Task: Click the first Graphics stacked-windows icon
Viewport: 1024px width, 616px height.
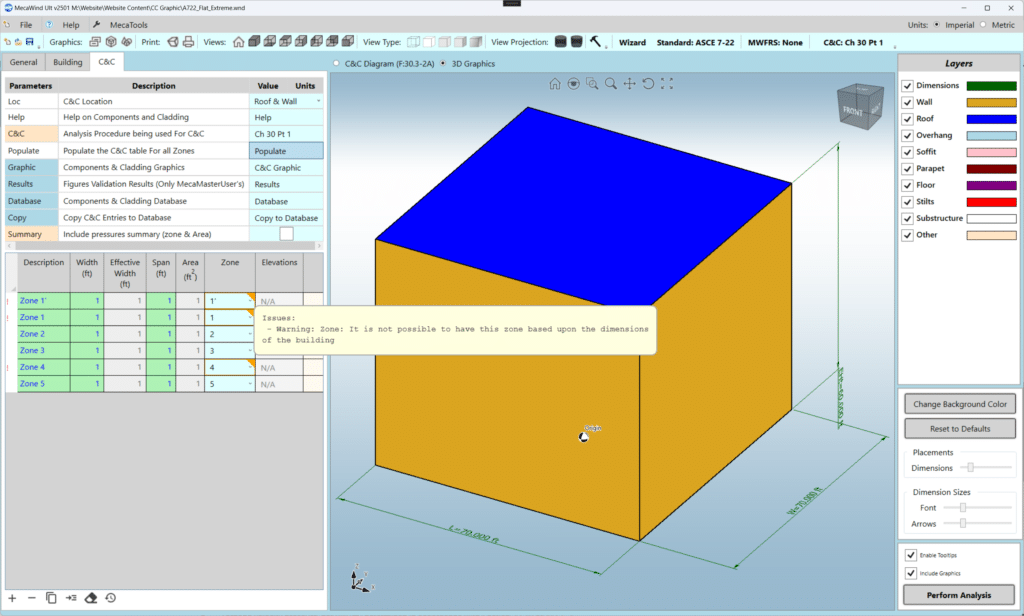Action: click(x=95, y=42)
